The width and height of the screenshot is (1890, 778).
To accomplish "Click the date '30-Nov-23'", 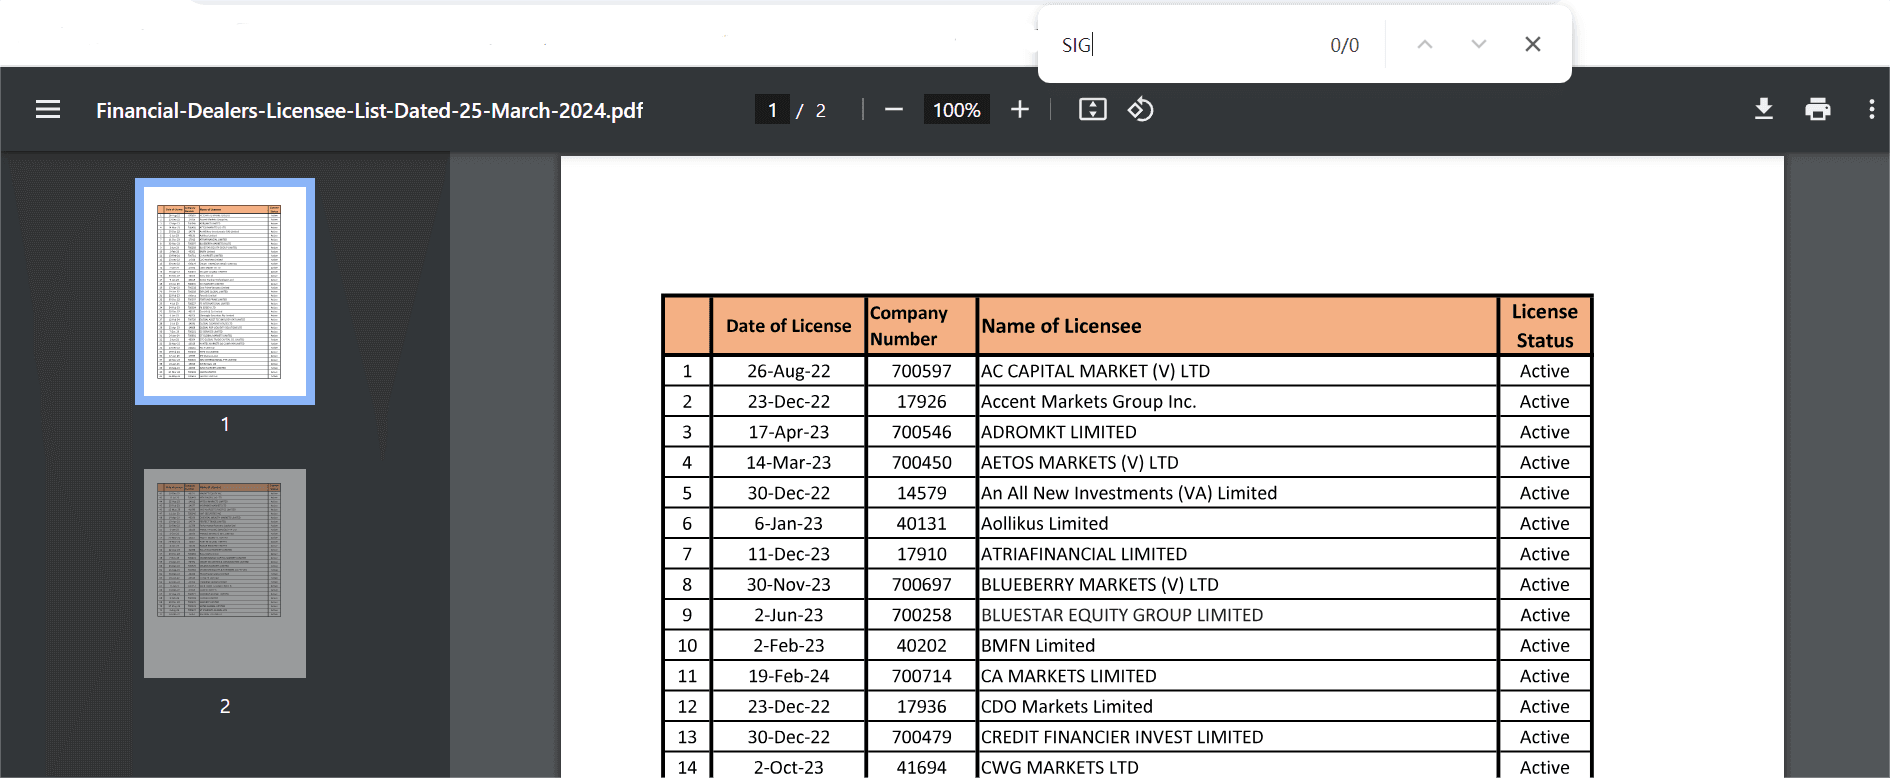I will click(x=789, y=585).
